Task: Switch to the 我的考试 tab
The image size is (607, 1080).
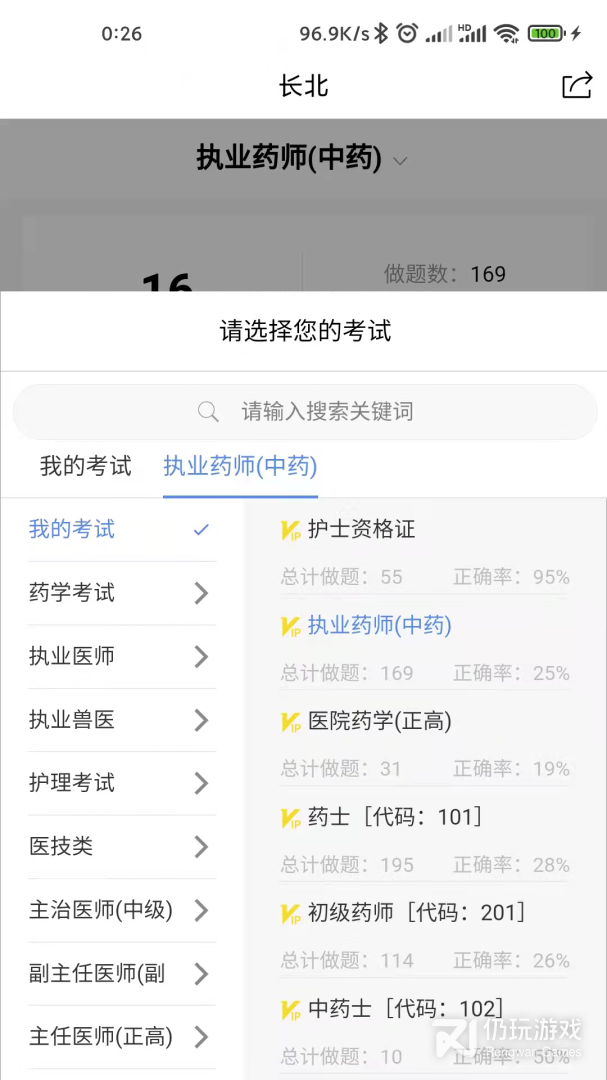Action: coord(85,465)
